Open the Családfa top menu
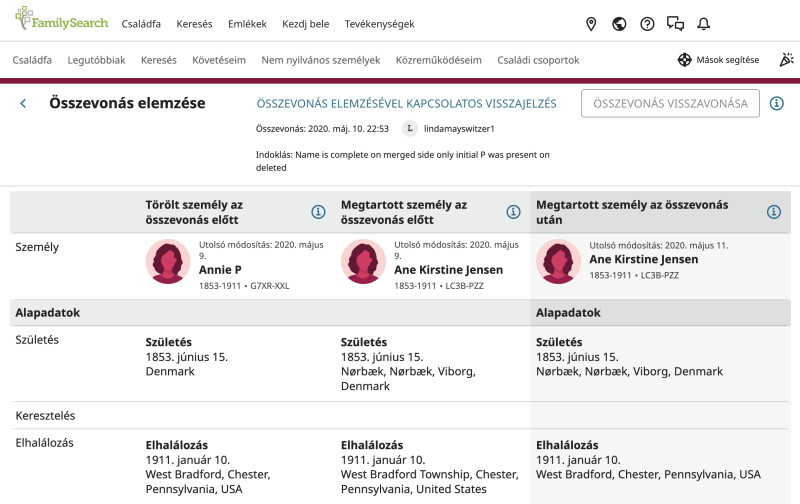800x504 pixels. point(141,24)
